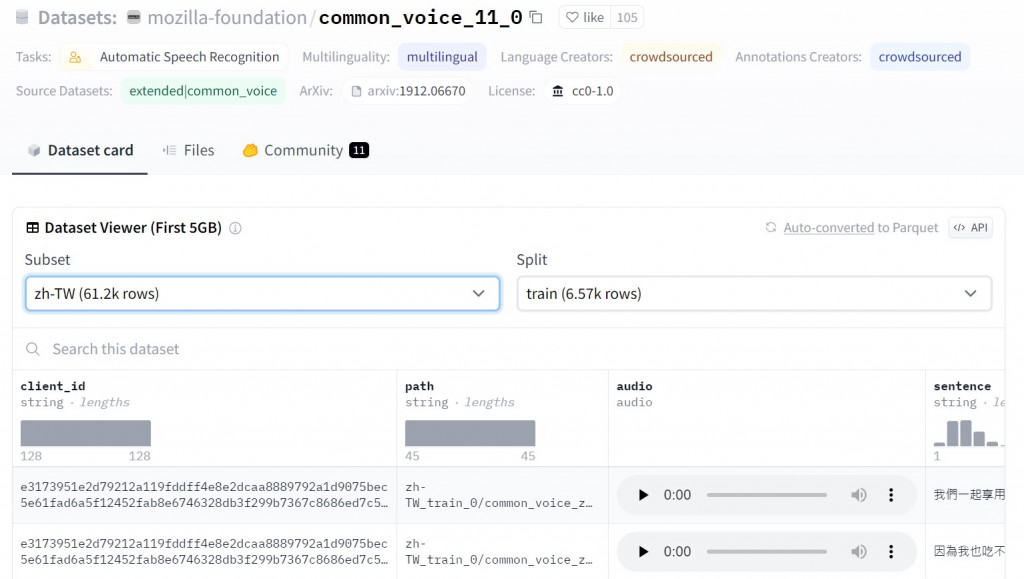Open the cc0-1.0 license tag
The height and width of the screenshot is (579, 1024).
pyautogui.click(x=583, y=91)
